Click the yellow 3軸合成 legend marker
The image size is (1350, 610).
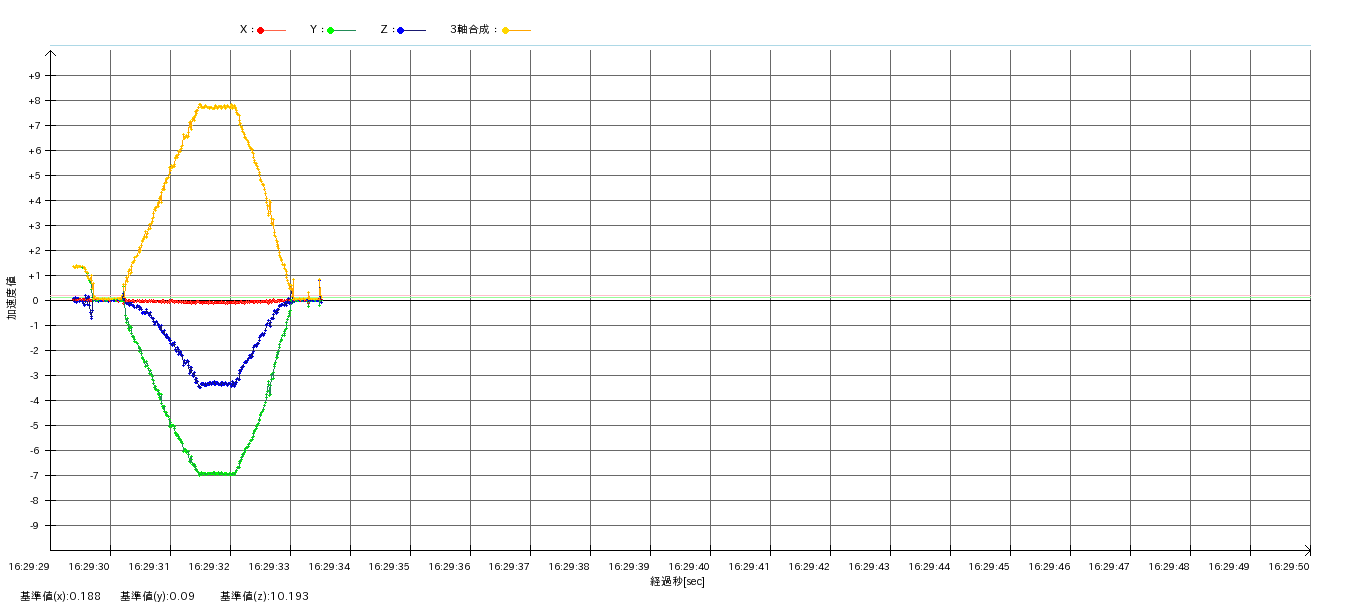pos(506,30)
